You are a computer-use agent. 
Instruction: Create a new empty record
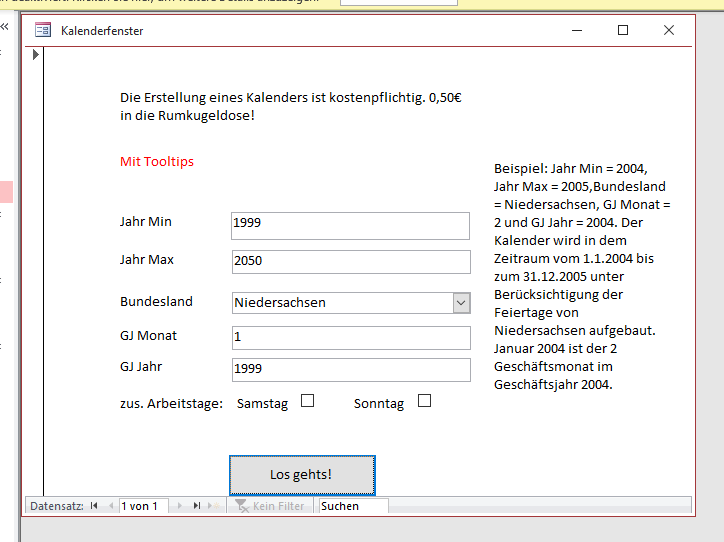[x=214, y=506]
